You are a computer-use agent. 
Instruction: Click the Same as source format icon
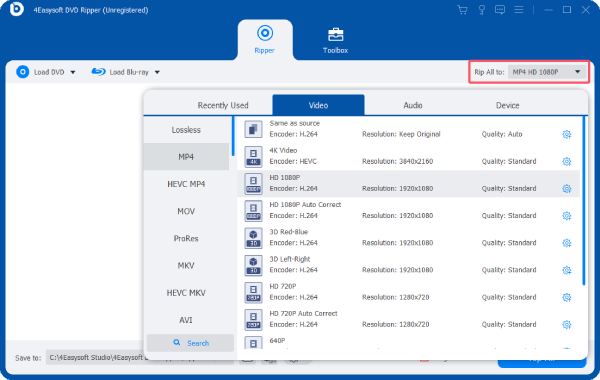coord(253,129)
